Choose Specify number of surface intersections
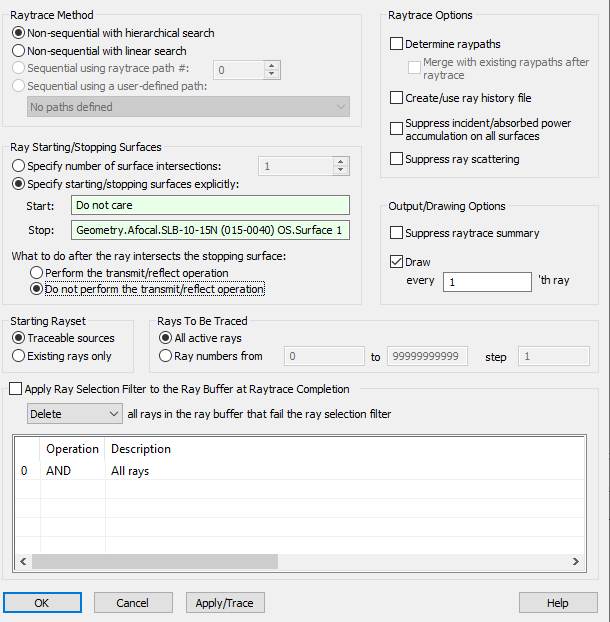The width and height of the screenshot is (610, 622). point(19,166)
